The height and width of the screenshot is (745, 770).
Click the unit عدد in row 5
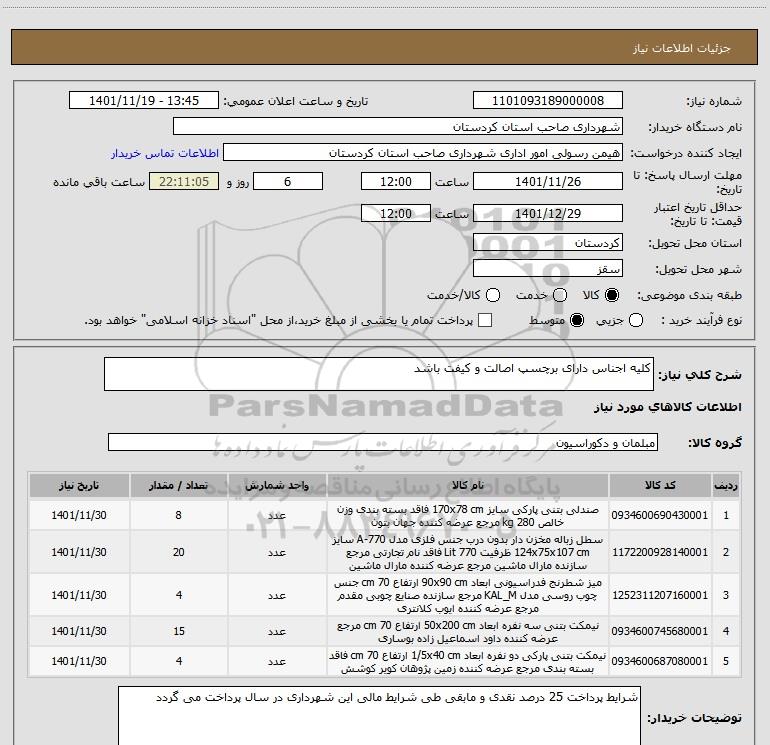coord(277,662)
